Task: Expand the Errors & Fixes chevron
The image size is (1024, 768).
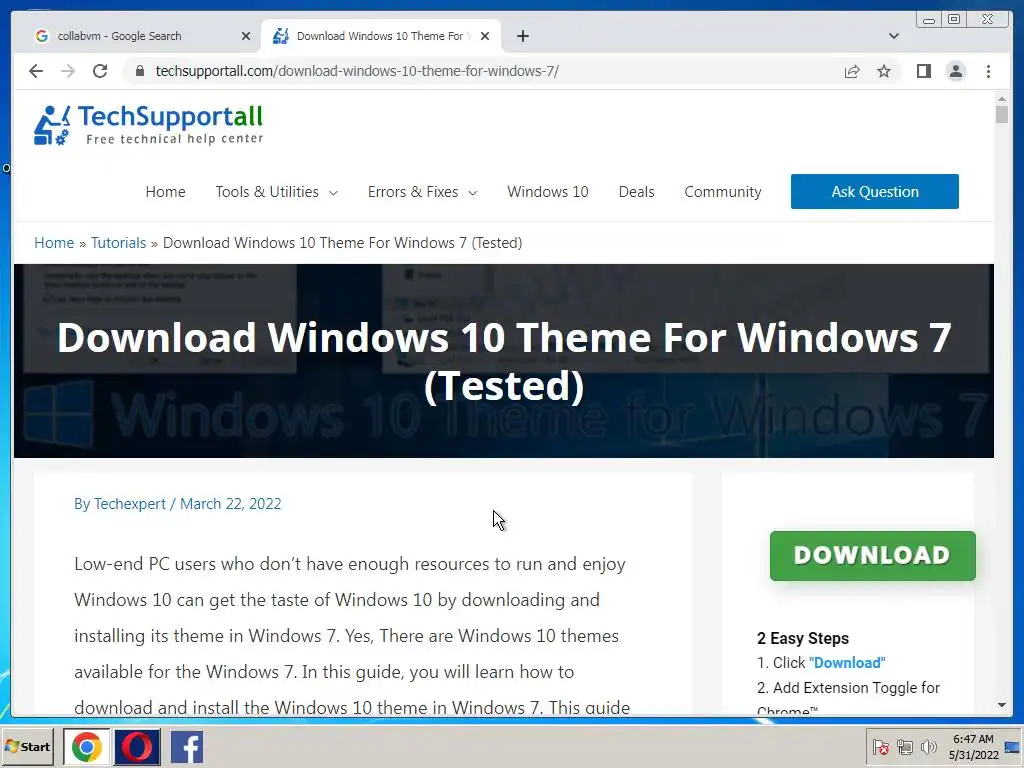Action: point(473,193)
